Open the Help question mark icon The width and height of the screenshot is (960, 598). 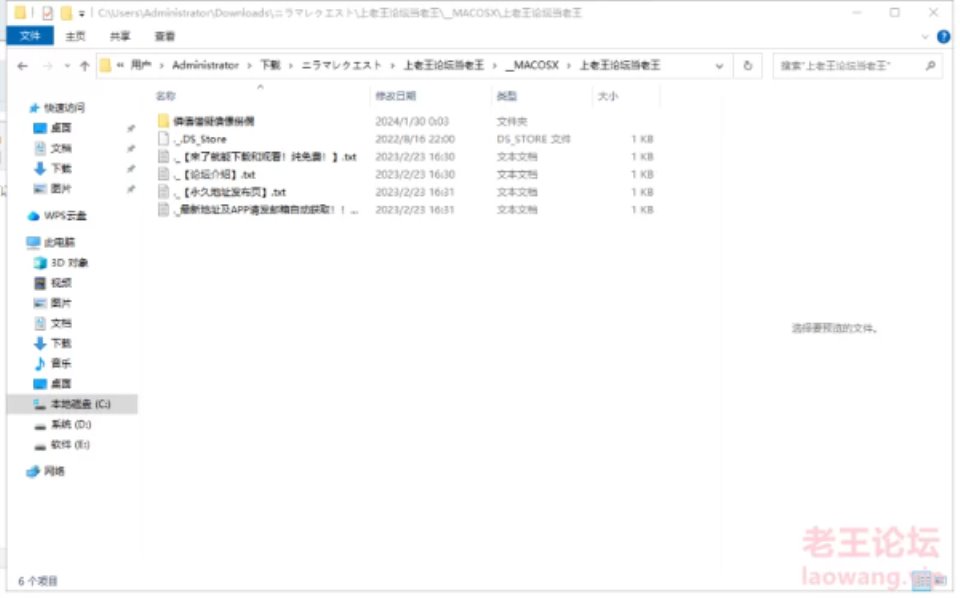(x=943, y=36)
